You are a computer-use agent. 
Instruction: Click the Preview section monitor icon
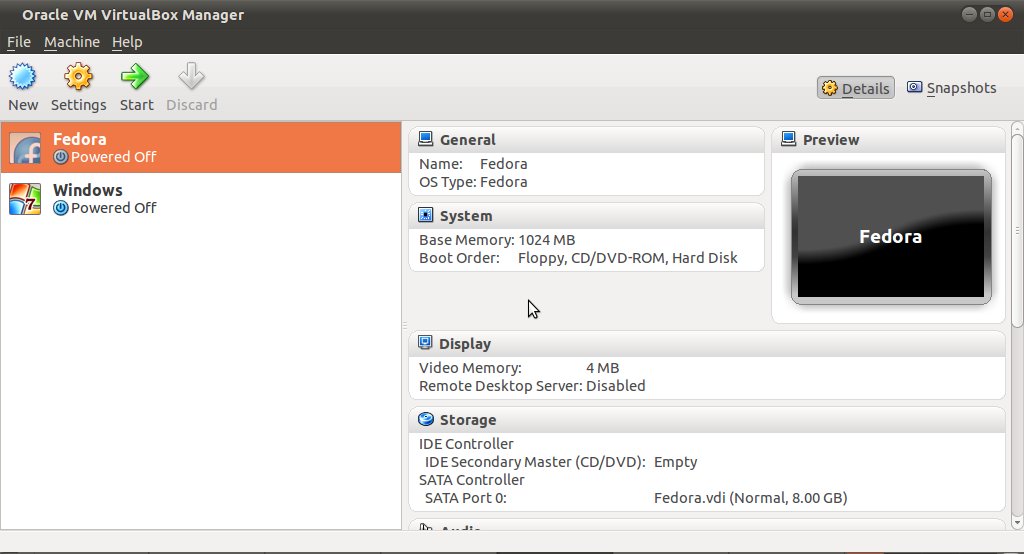tap(789, 139)
